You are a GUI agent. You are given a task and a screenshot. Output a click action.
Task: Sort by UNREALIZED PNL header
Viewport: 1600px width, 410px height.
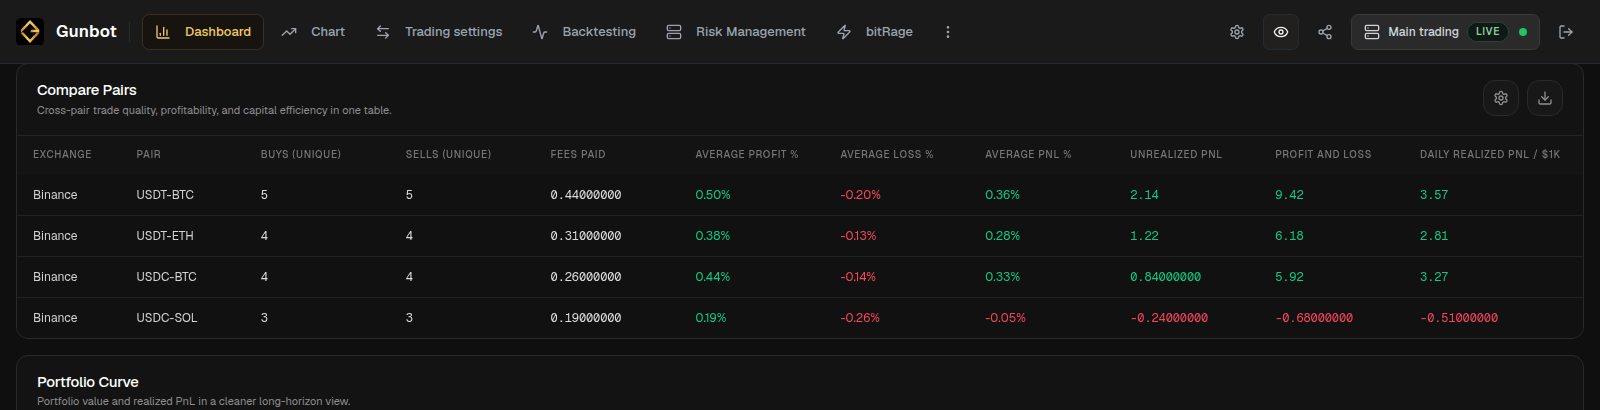click(1176, 155)
